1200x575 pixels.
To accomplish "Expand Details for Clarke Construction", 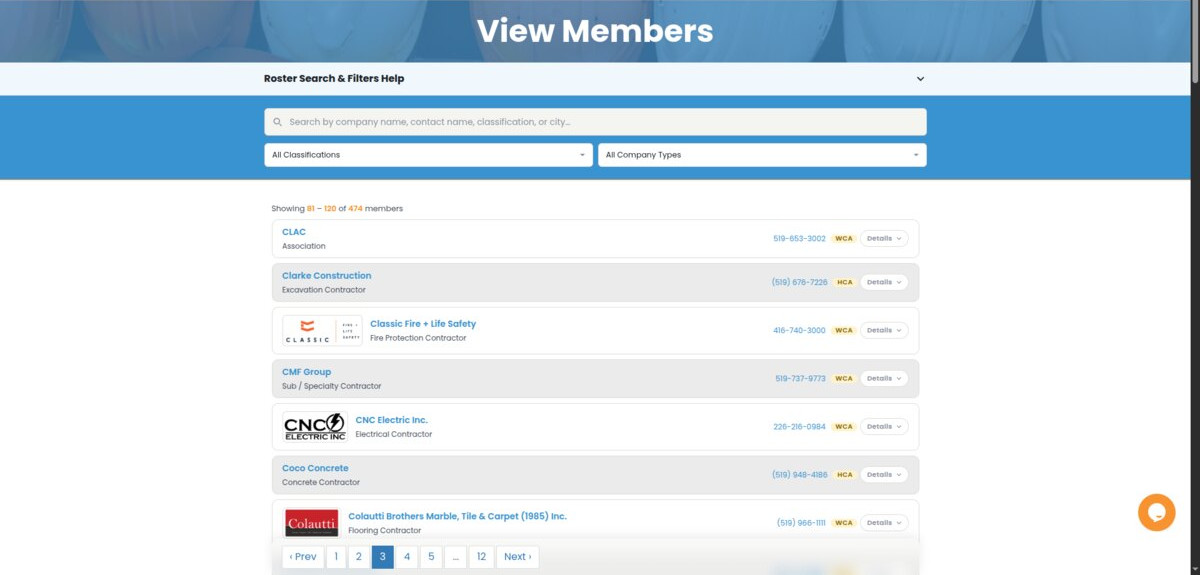I will click(884, 282).
